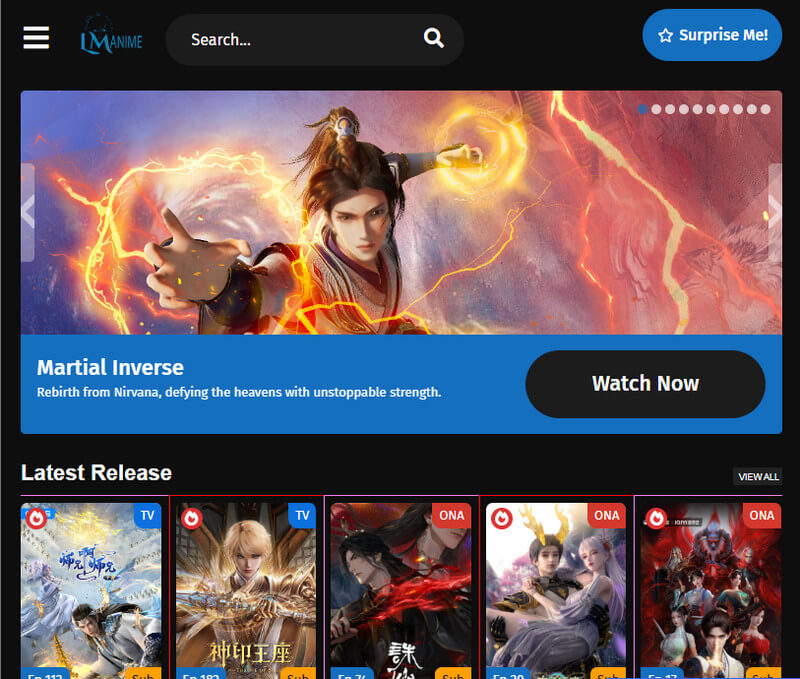
Task: Go to next slide with right arrow
Action: coord(775,212)
